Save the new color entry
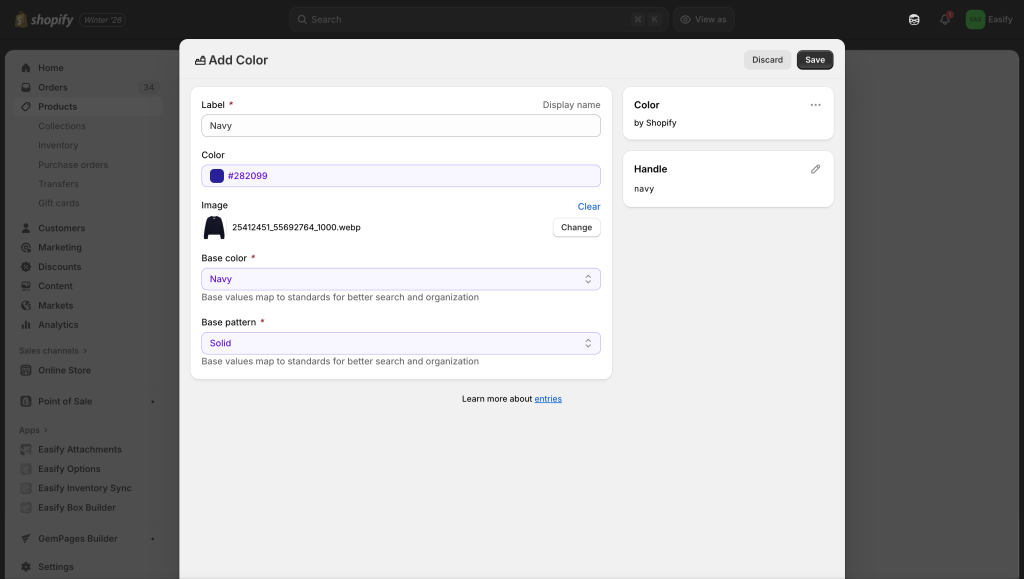Image resolution: width=1024 pixels, height=579 pixels. [x=815, y=60]
